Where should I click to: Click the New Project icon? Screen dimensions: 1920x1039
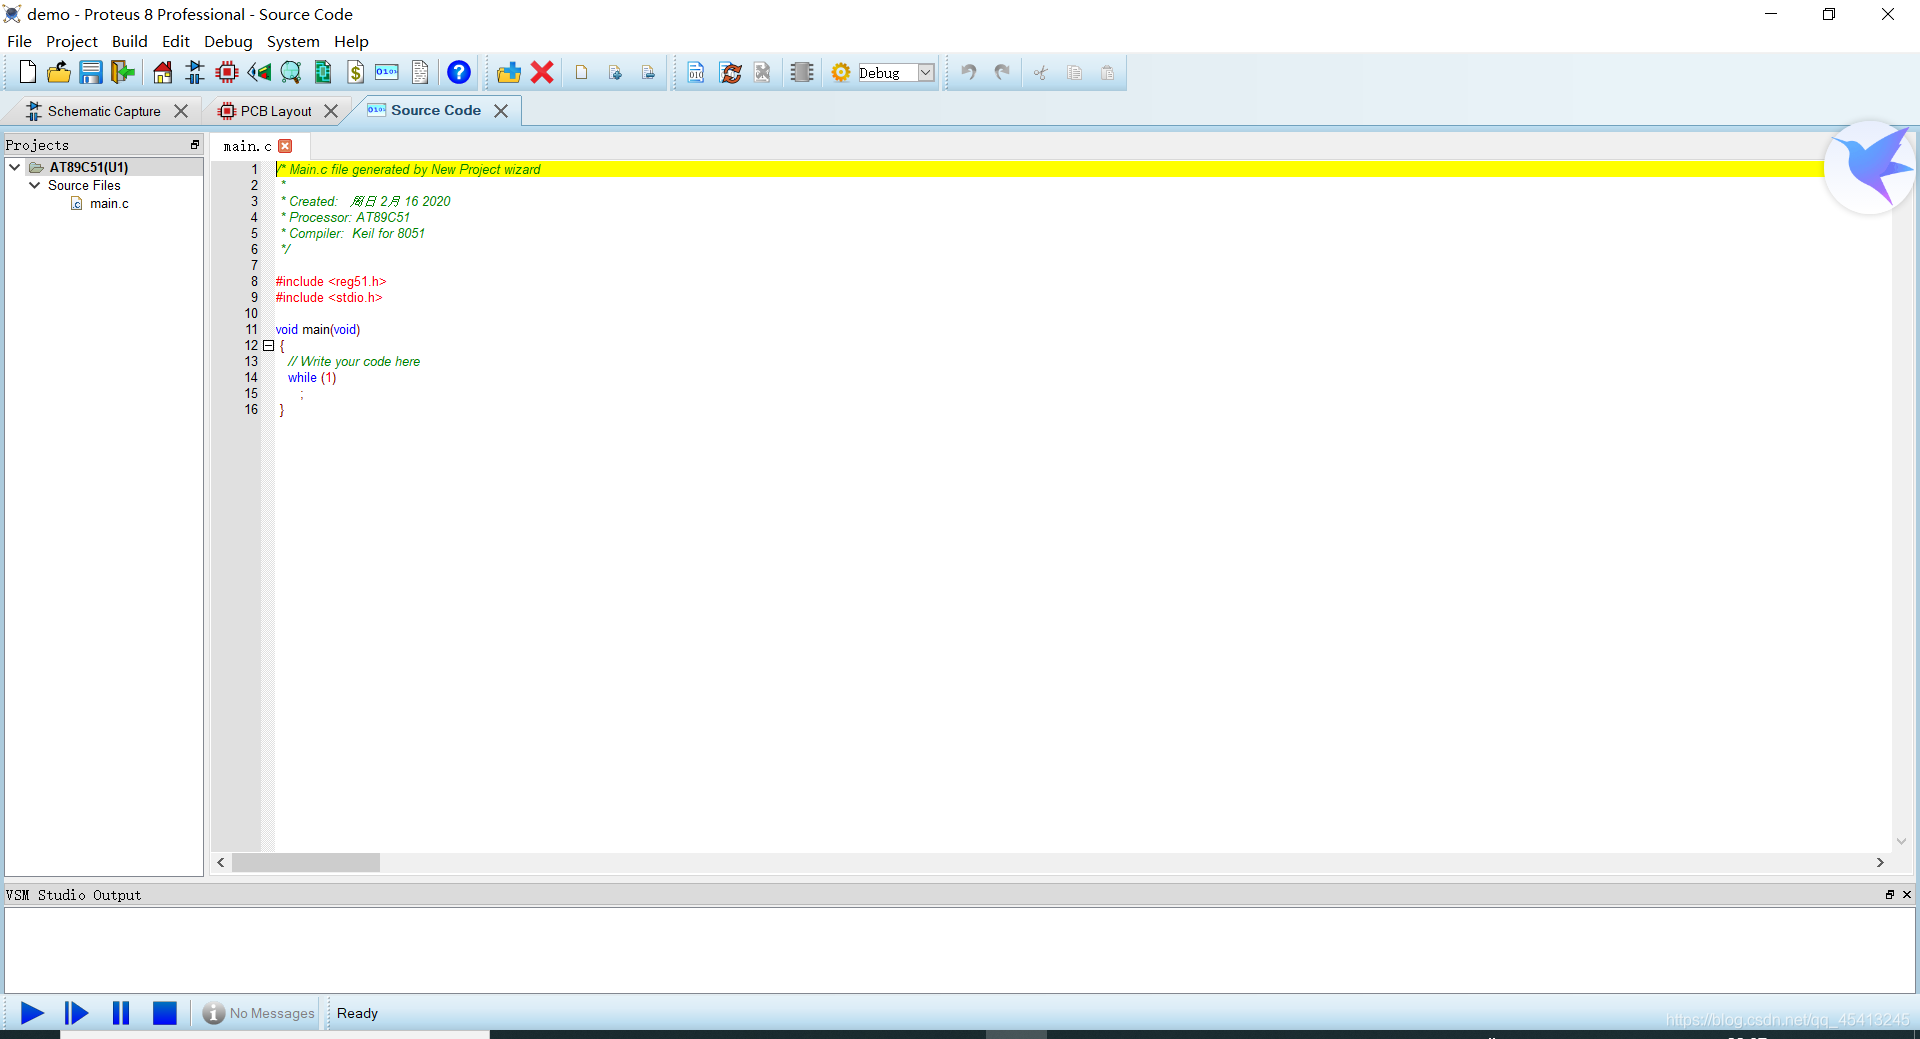pos(27,72)
